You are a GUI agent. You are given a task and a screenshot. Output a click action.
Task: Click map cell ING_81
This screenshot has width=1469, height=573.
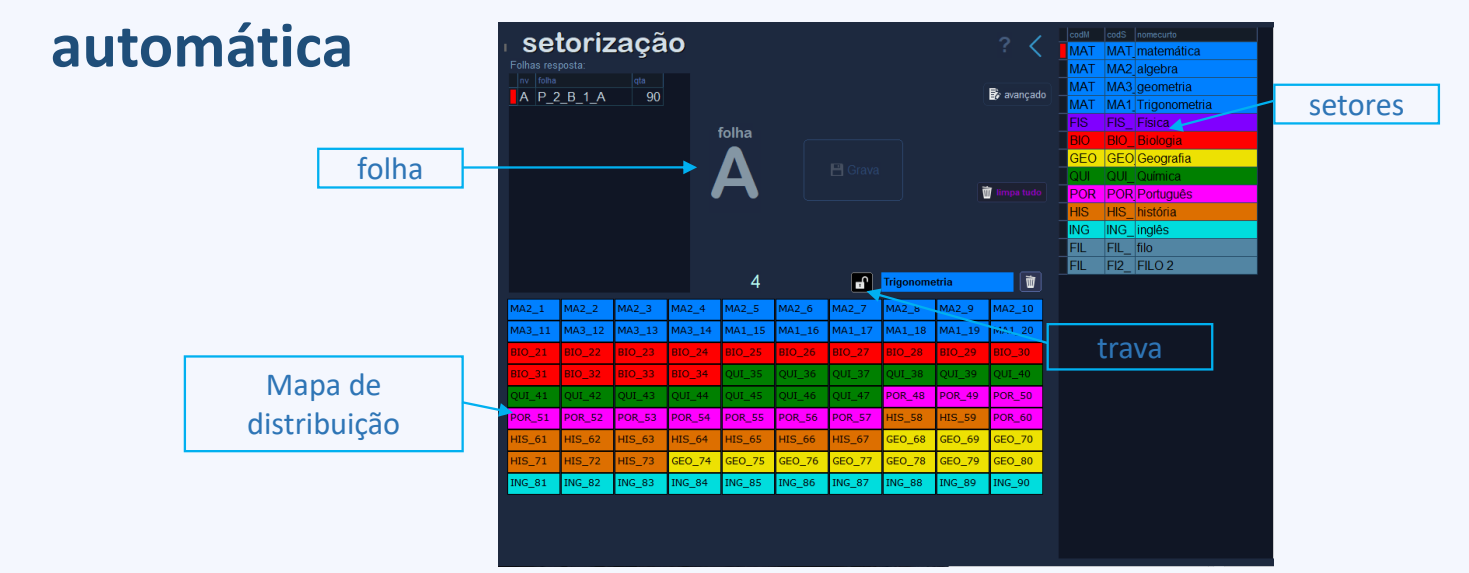(x=533, y=483)
